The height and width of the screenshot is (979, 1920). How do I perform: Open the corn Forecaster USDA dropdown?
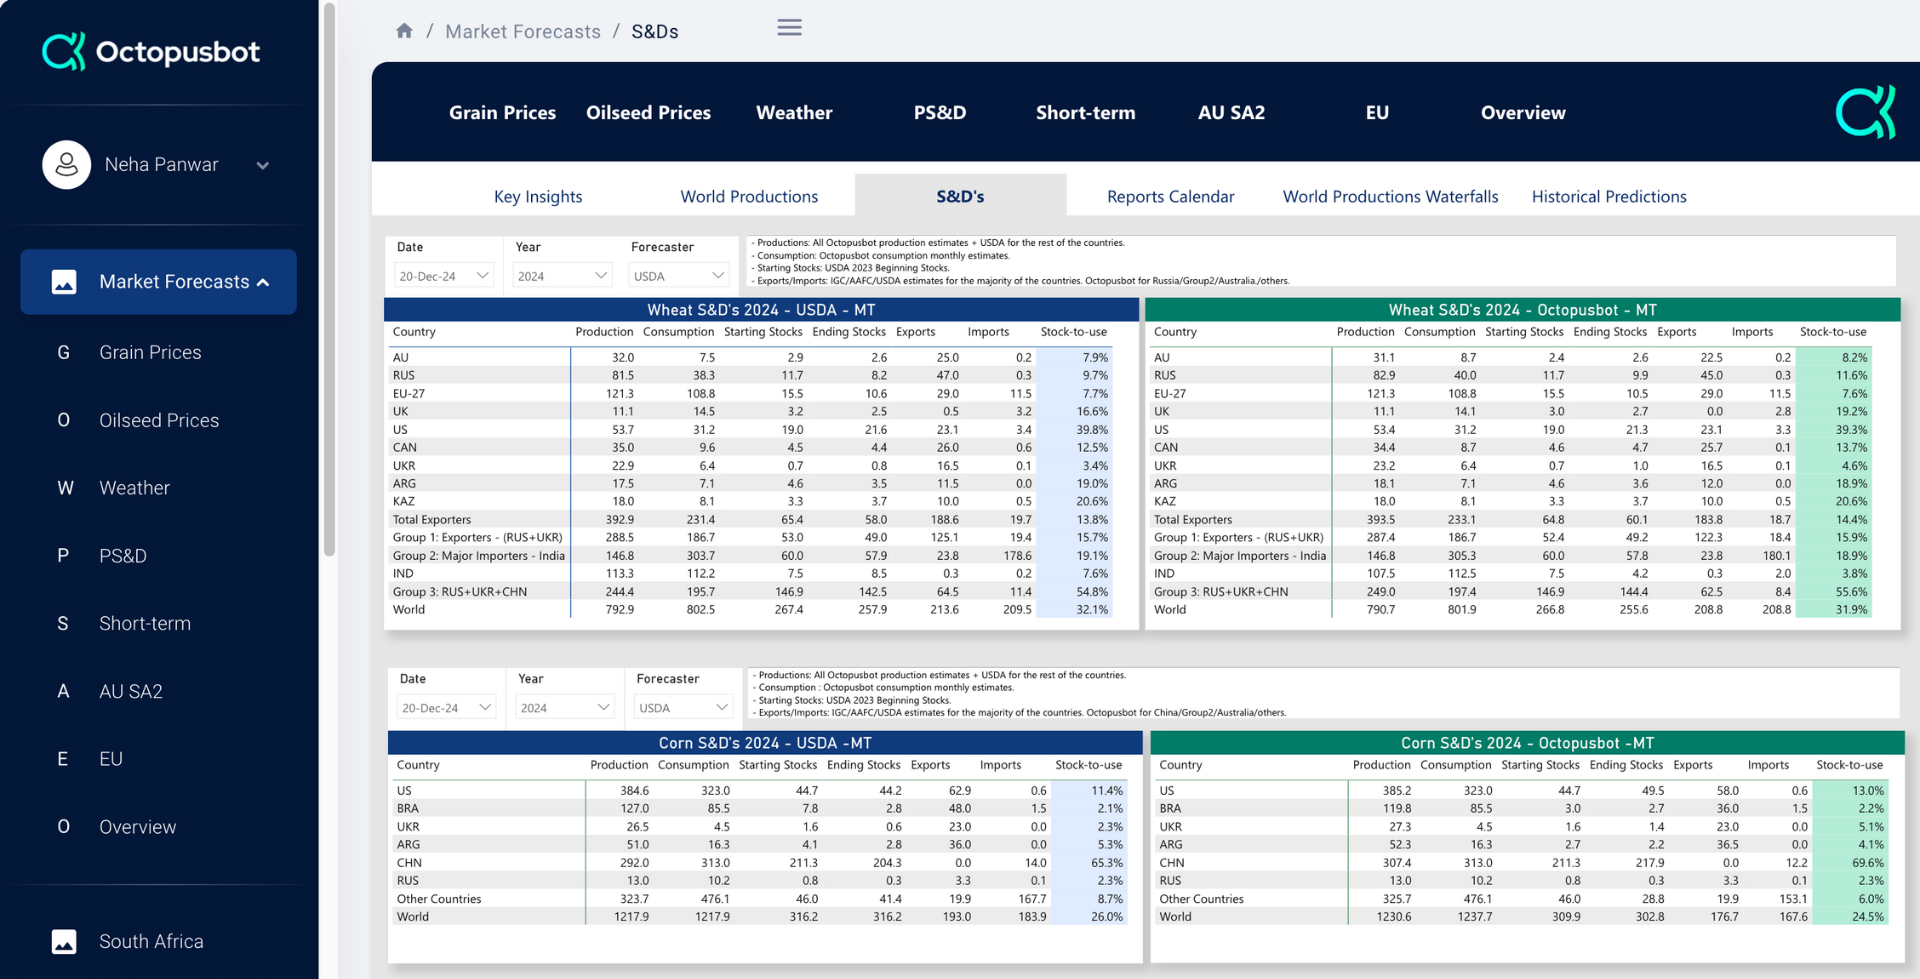pos(683,708)
